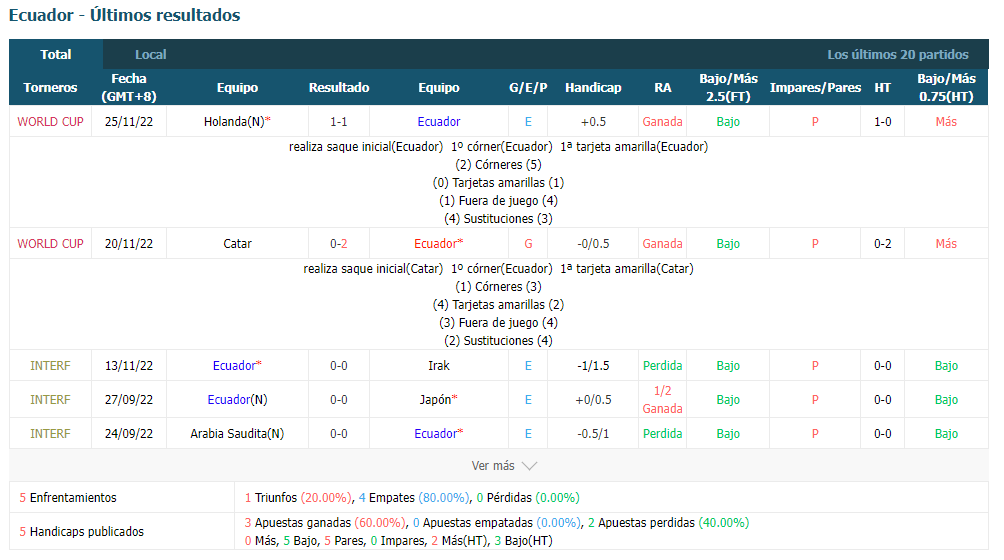Click the Impares/Pares column header

815,88
